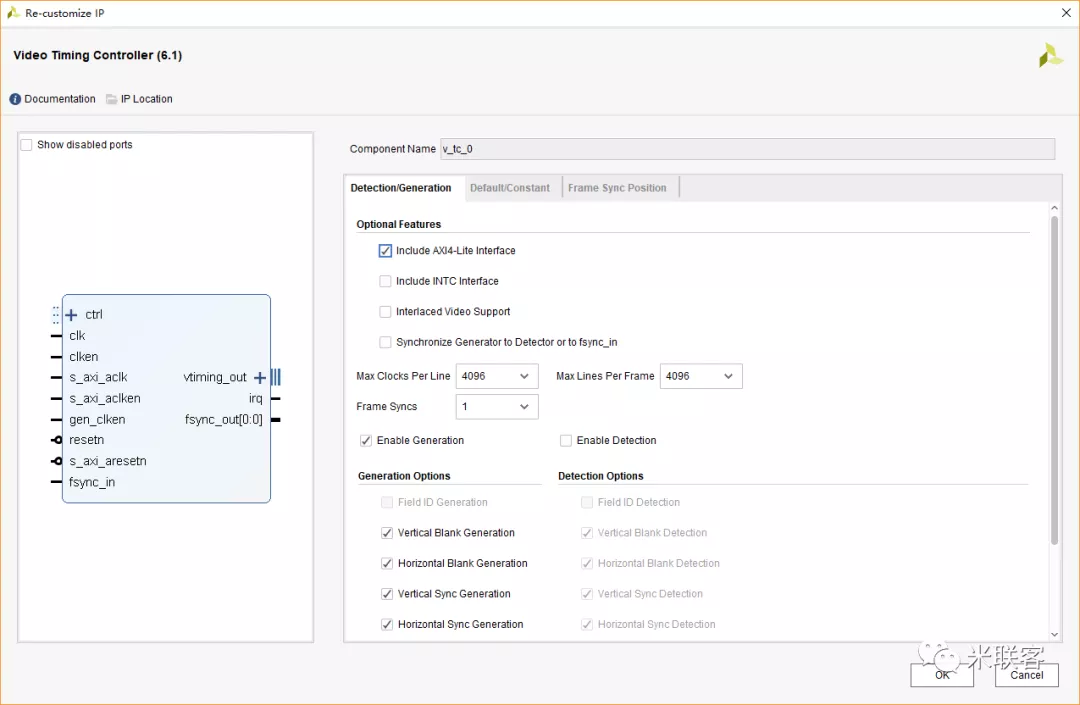Click the scrollbar up arrow
Image resolution: width=1080 pixels, height=705 pixels.
tap(1055, 208)
